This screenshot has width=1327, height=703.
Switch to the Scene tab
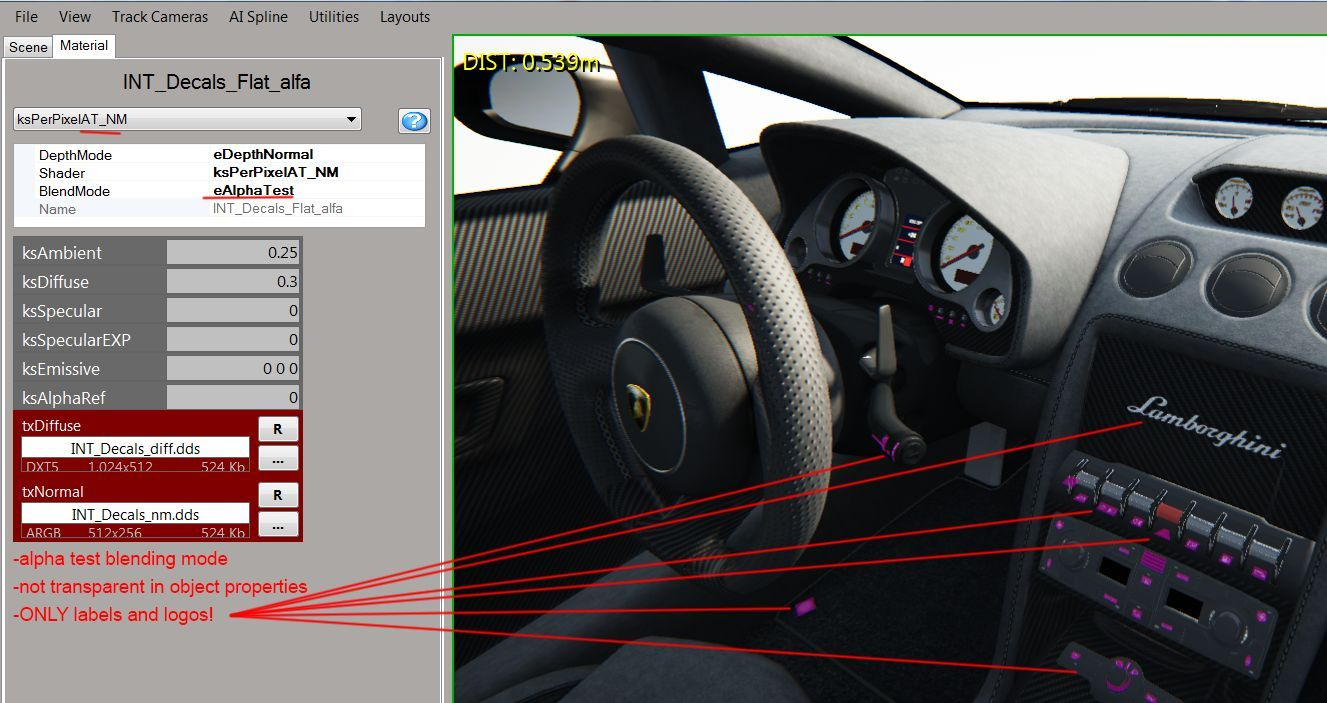[28, 47]
